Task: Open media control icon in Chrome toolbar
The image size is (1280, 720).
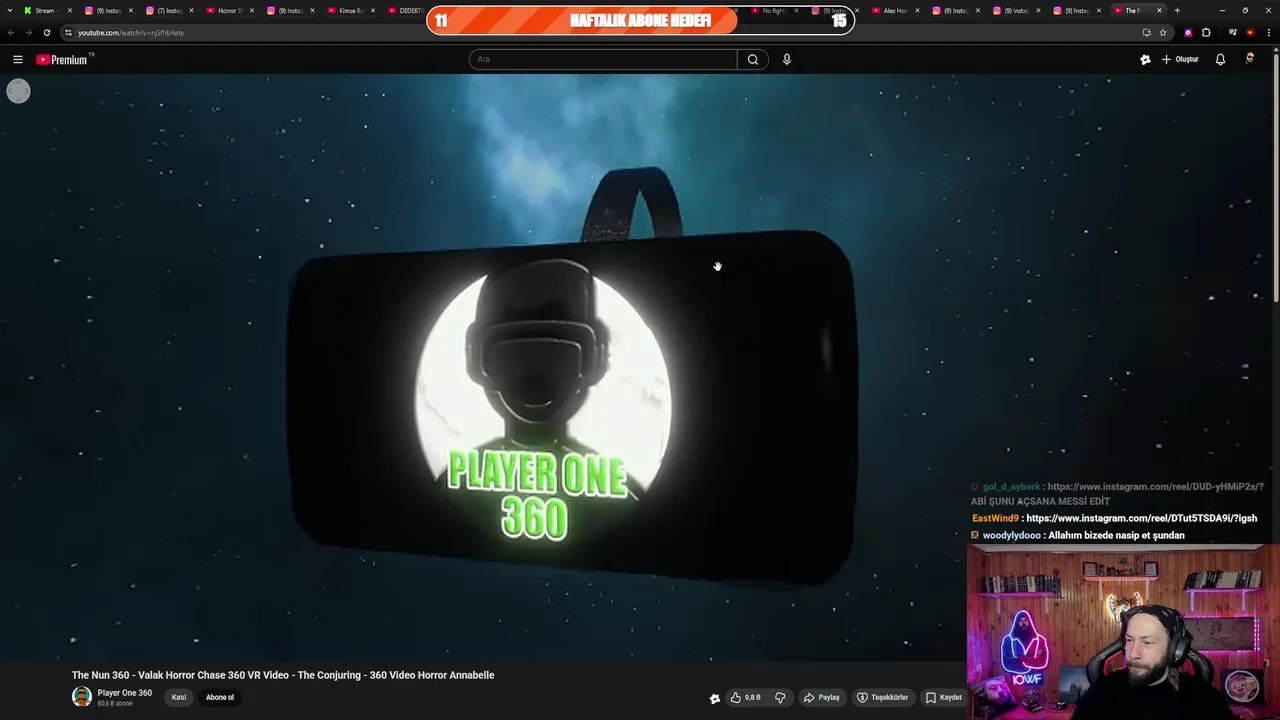Action: (x=1232, y=32)
